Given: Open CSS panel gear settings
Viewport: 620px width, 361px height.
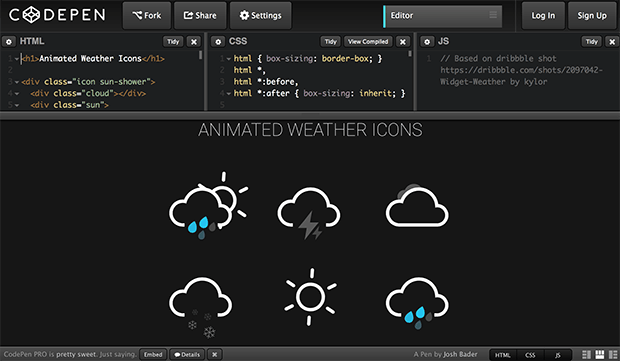Looking at the screenshot, I should (218, 41).
